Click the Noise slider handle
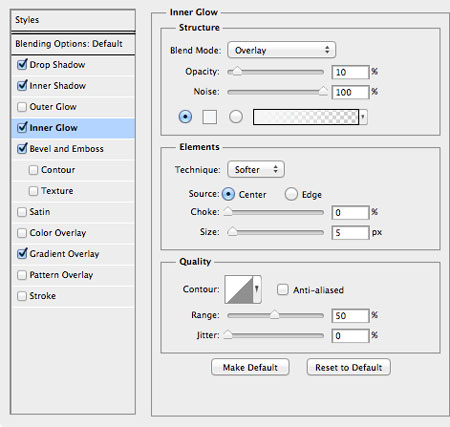 click(x=323, y=91)
